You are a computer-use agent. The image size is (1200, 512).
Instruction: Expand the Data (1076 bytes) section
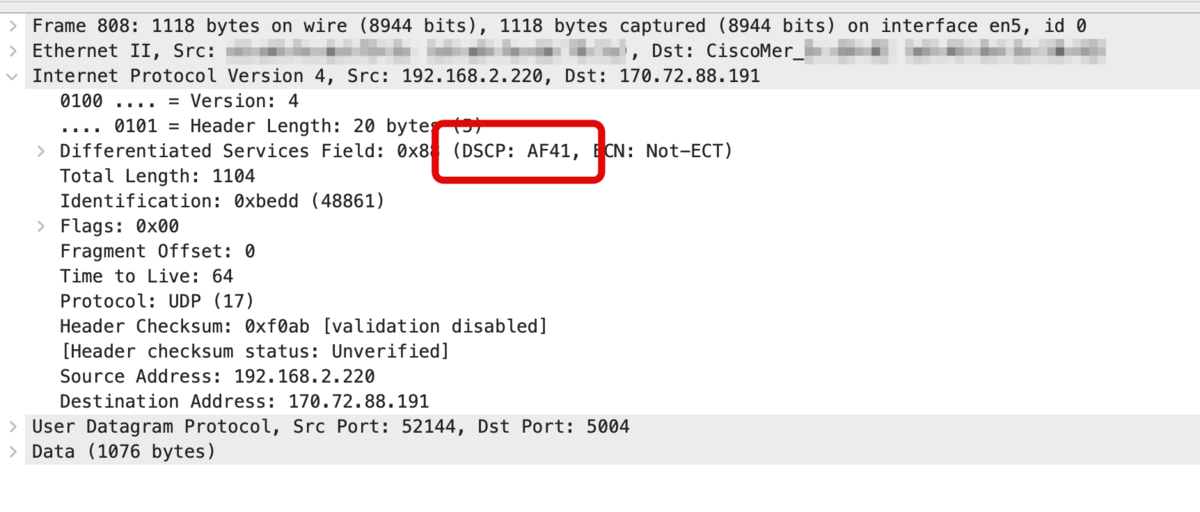point(12,452)
